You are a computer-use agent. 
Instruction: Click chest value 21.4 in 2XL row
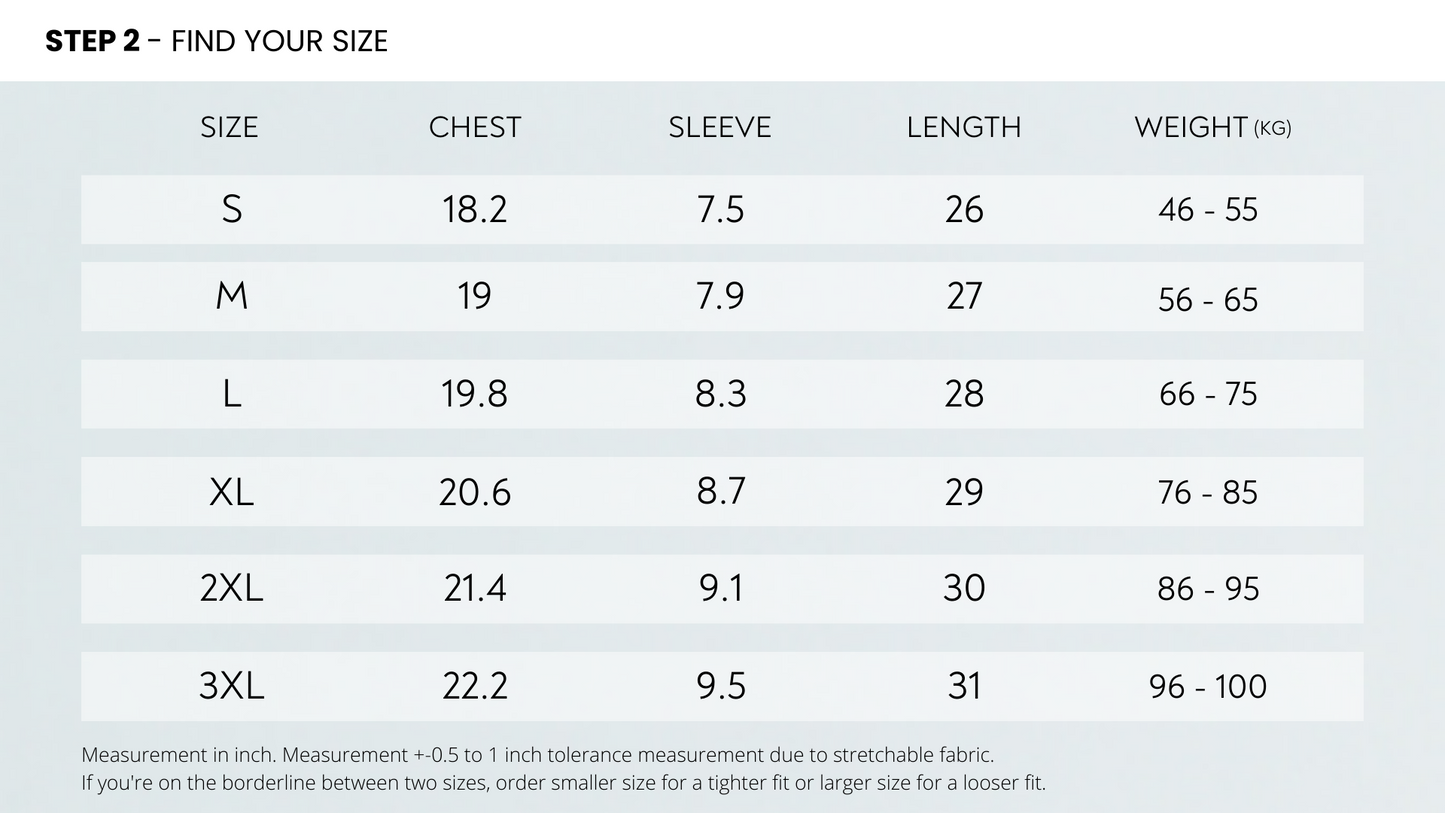tap(475, 588)
